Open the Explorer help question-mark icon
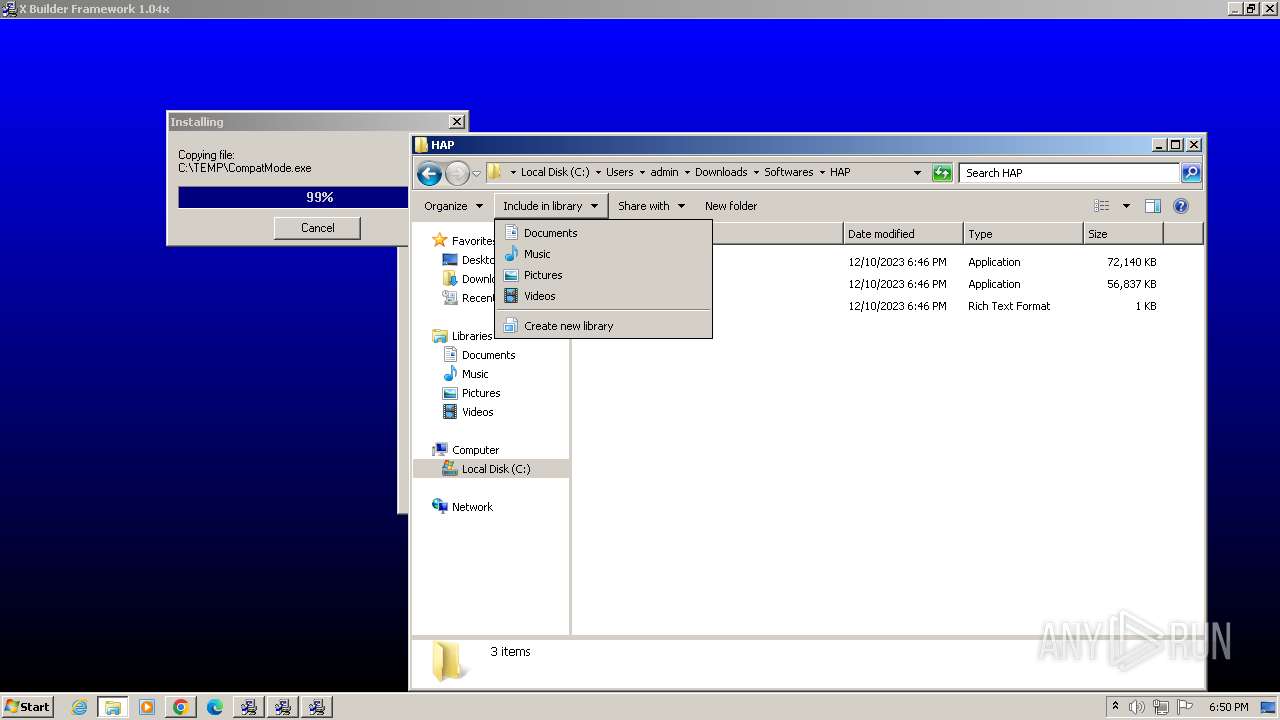Viewport: 1280px width, 720px height. point(1180,206)
